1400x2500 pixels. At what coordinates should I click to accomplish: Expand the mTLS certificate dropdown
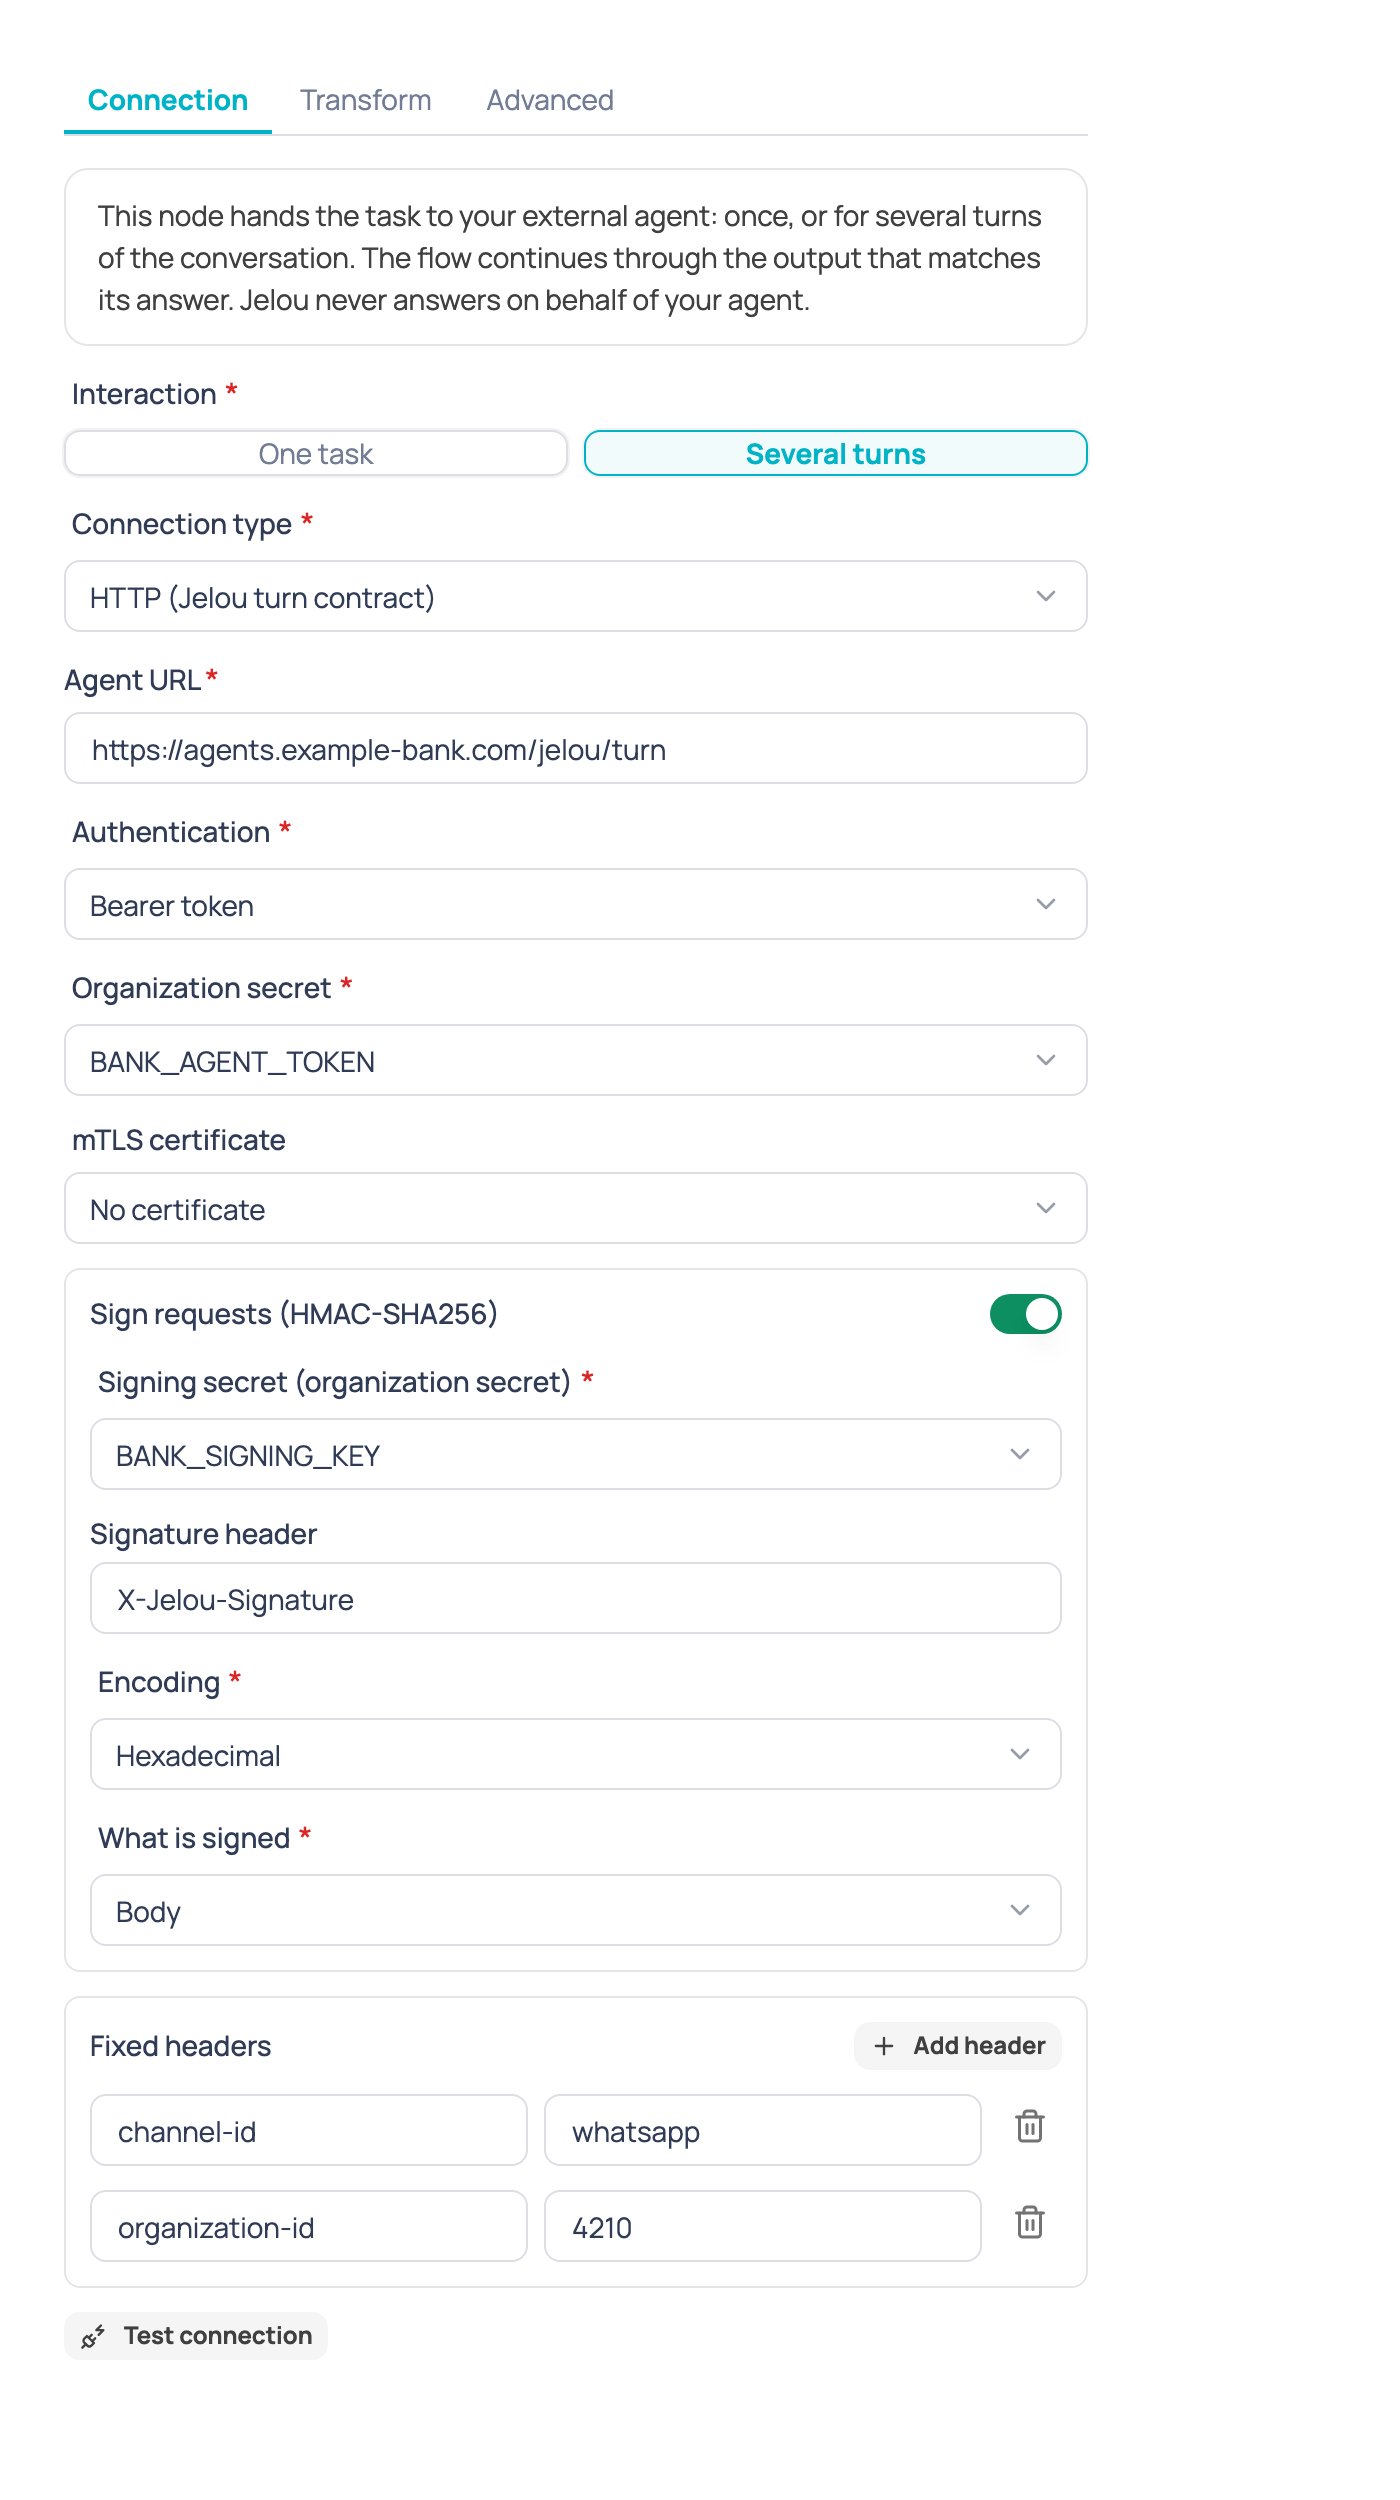(576, 1208)
